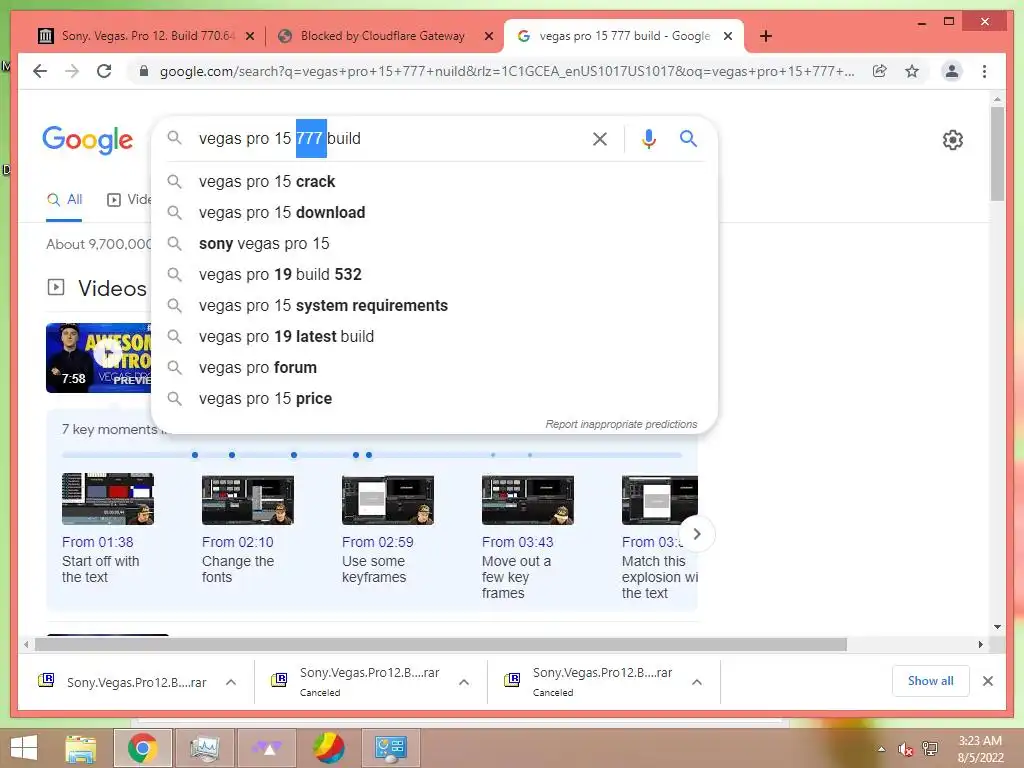This screenshot has height=768, width=1024.
Task: Click the horizontal page scrollbar thumb
Action: pos(441,645)
